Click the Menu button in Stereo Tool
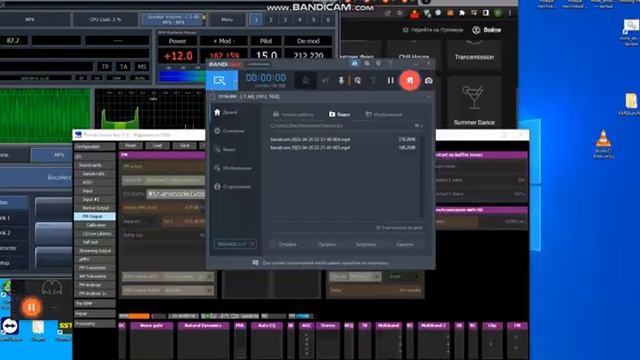Image resolution: width=640 pixels, height=360 pixels. coord(227,19)
